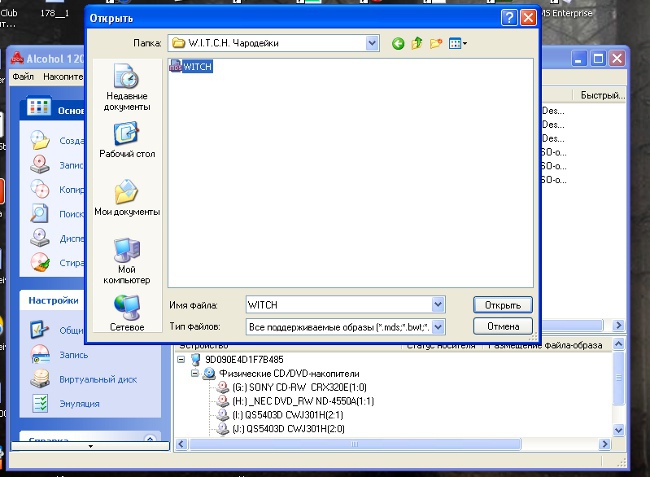Click the Быстрый... column header
The image size is (650, 477).
click(600, 95)
